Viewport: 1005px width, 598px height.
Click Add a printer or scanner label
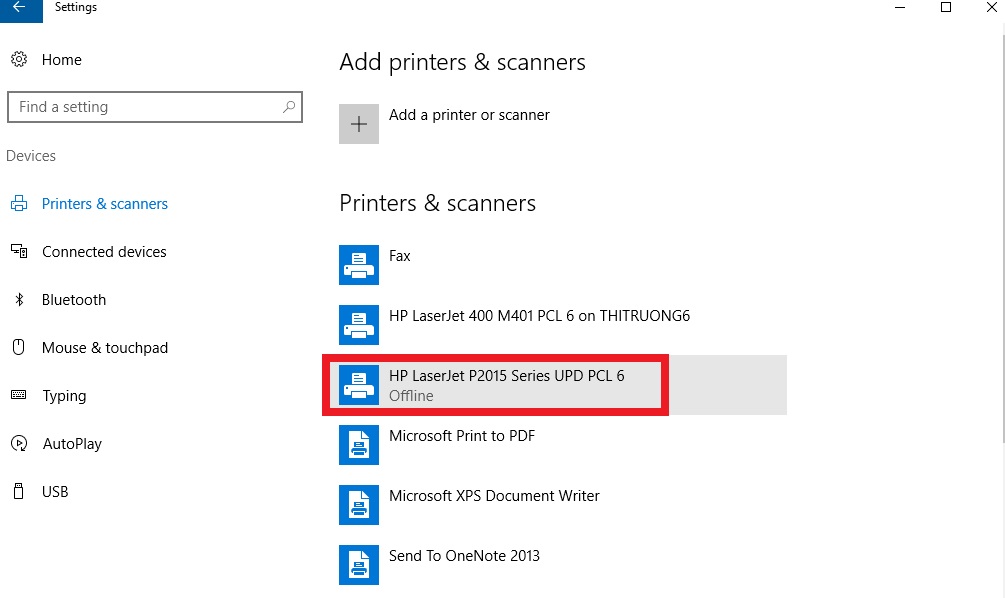click(x=469, y=115)
